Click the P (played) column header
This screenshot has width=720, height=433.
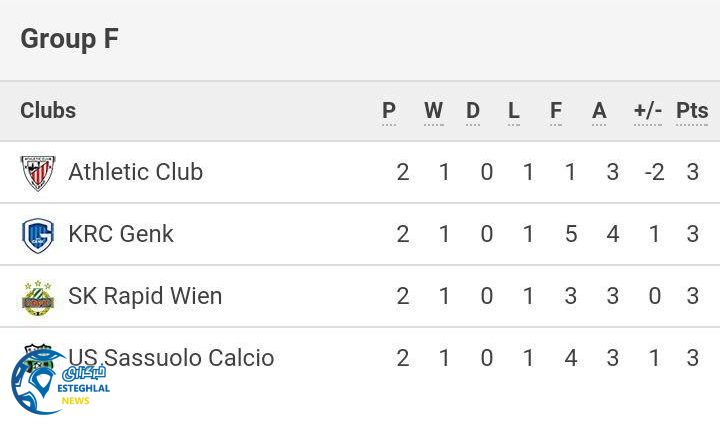(x=389, y=111)
